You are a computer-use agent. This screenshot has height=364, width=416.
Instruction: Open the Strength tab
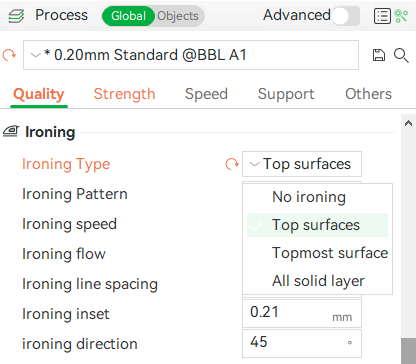[124, 94]
